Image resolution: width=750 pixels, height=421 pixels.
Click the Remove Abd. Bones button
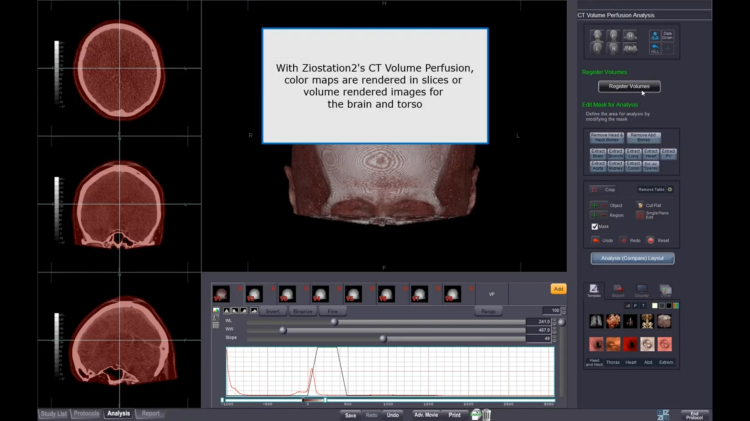(643, 137)
